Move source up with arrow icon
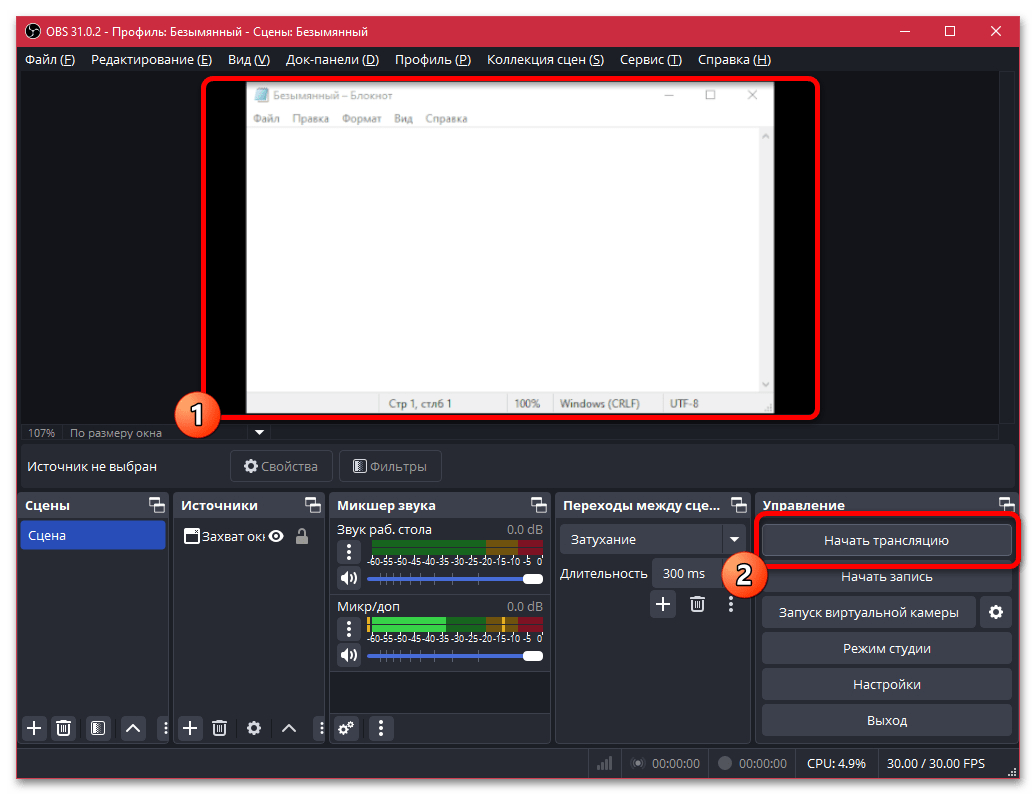This screenshot has width=1036, height=795. [x=289, y=728]
